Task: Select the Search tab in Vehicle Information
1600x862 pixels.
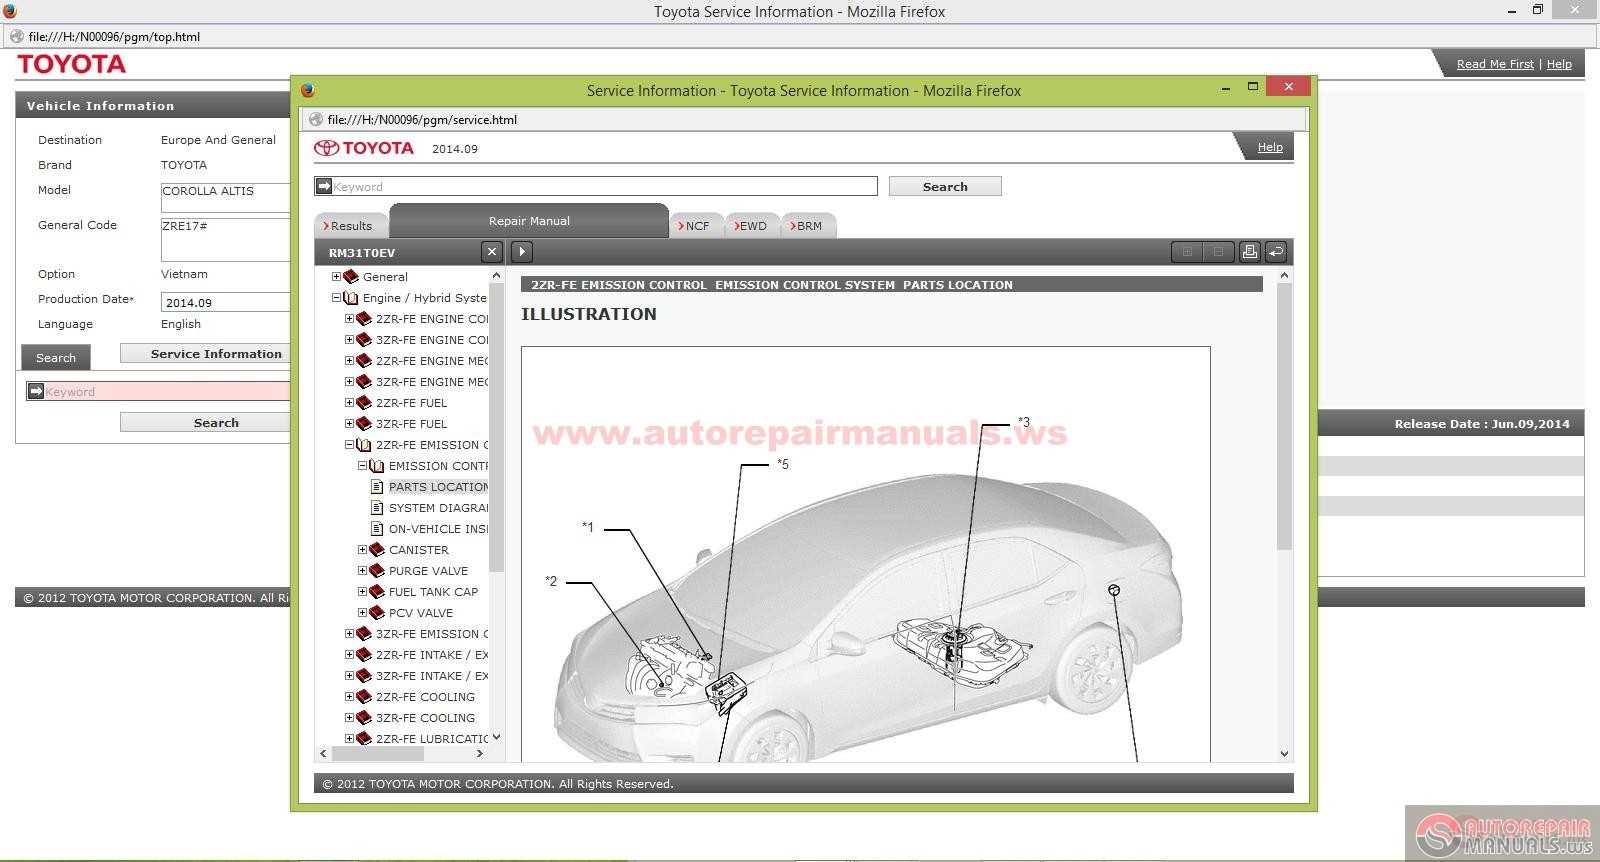Action: click(x=56, y=358)
